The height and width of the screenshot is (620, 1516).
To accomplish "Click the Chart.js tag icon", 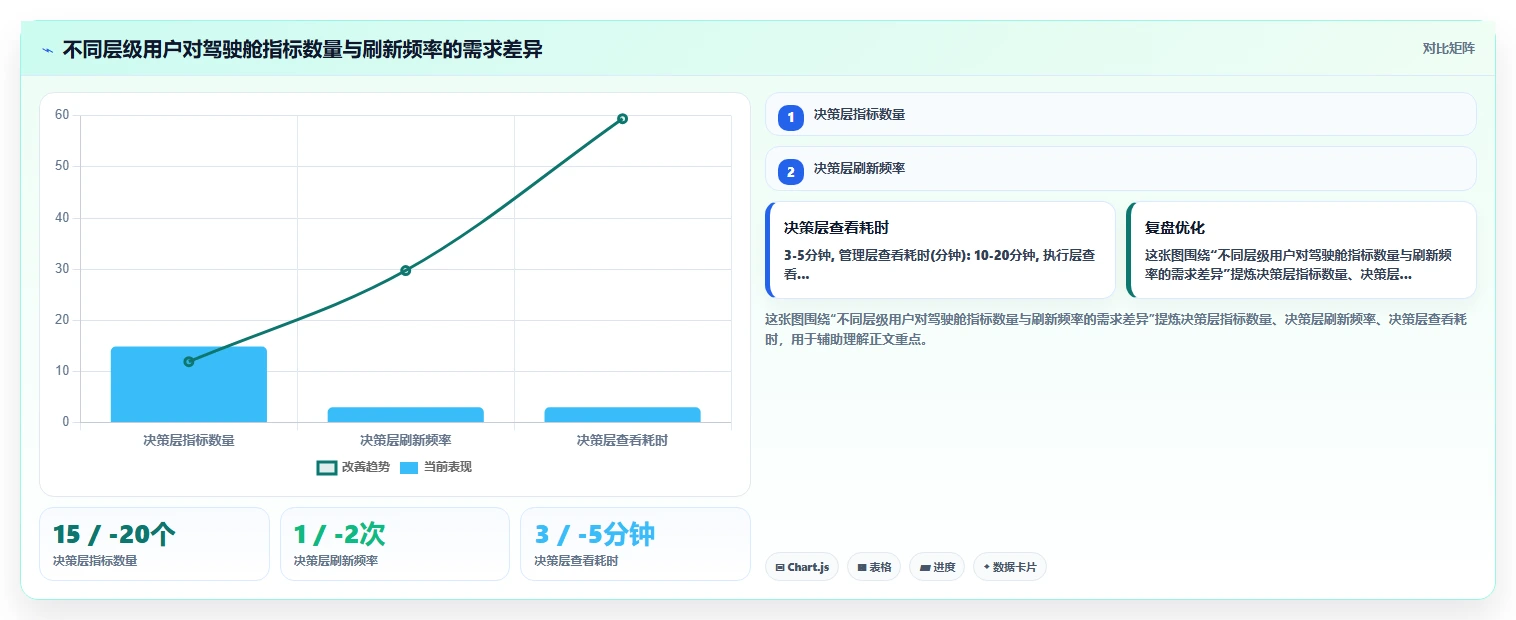I will click(780, 568).
